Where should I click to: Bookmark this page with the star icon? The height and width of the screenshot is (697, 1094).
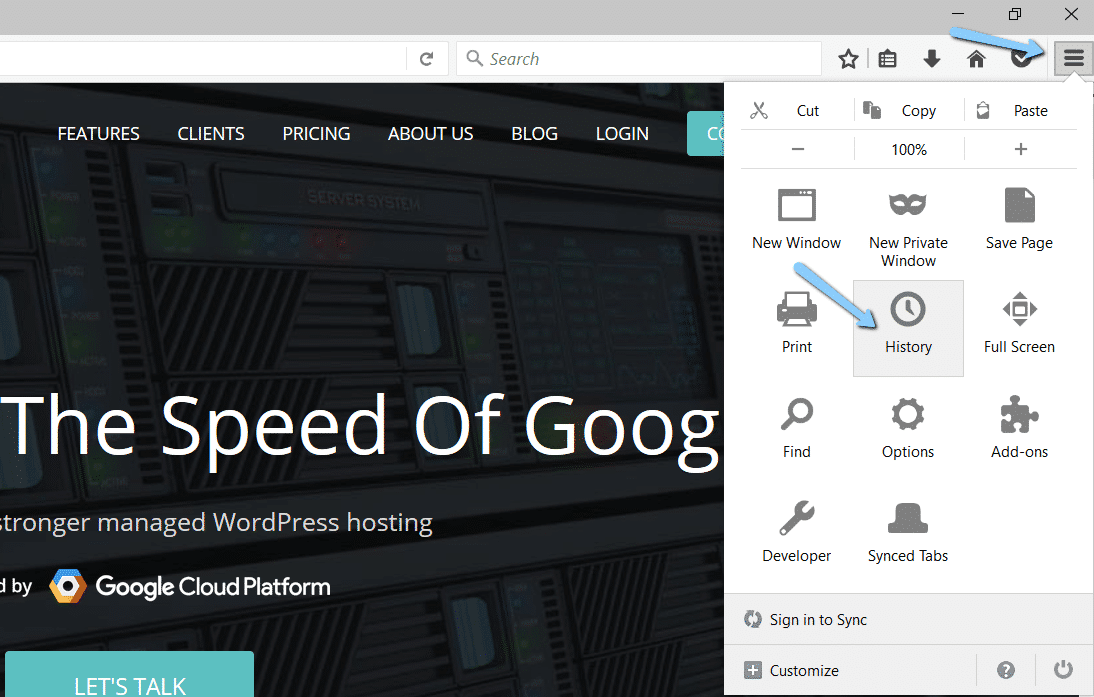848,58
